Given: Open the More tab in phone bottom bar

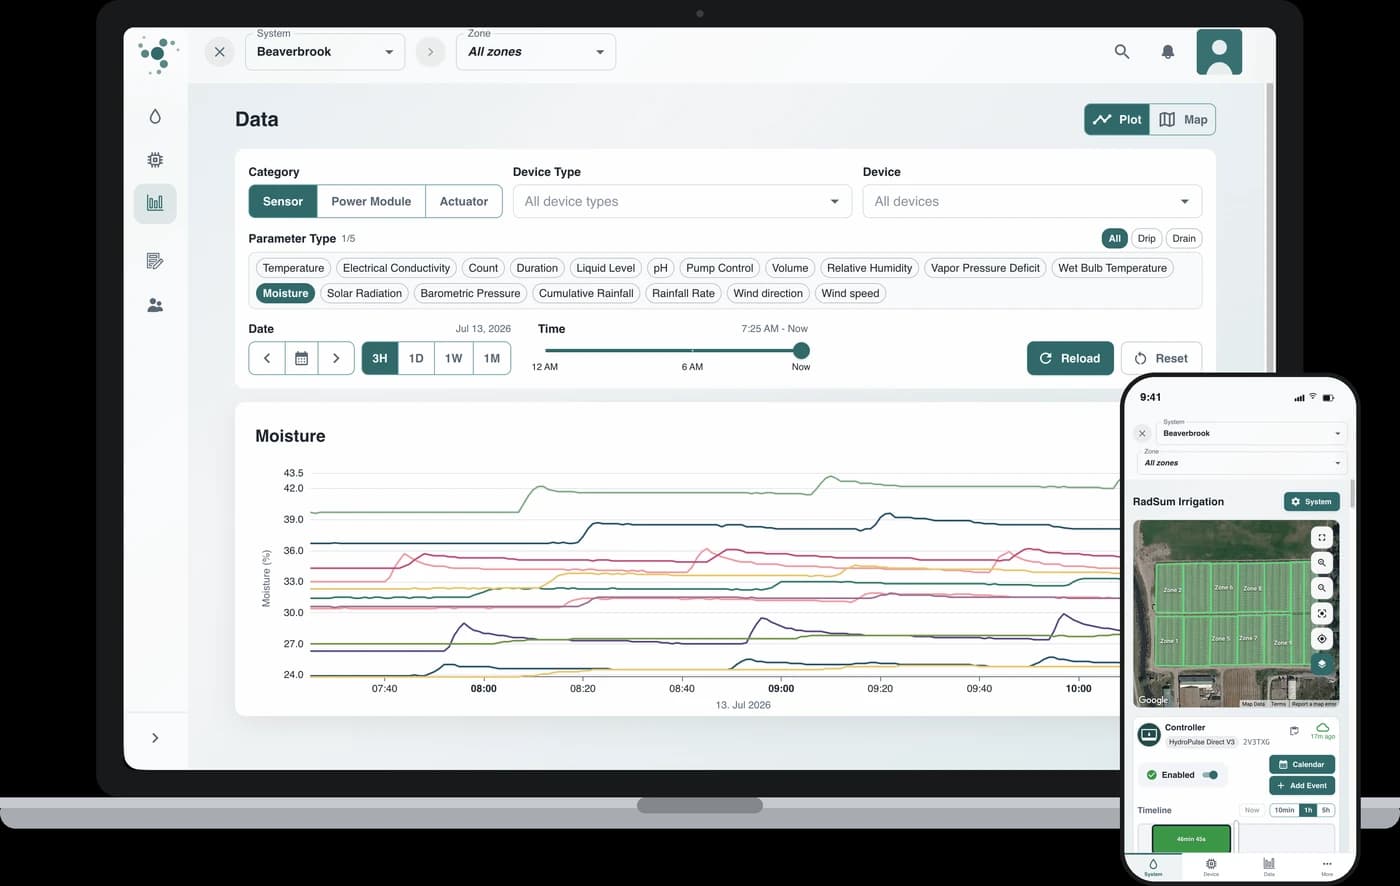Looking at the screenshot, I should click(x=1326, y=867).
